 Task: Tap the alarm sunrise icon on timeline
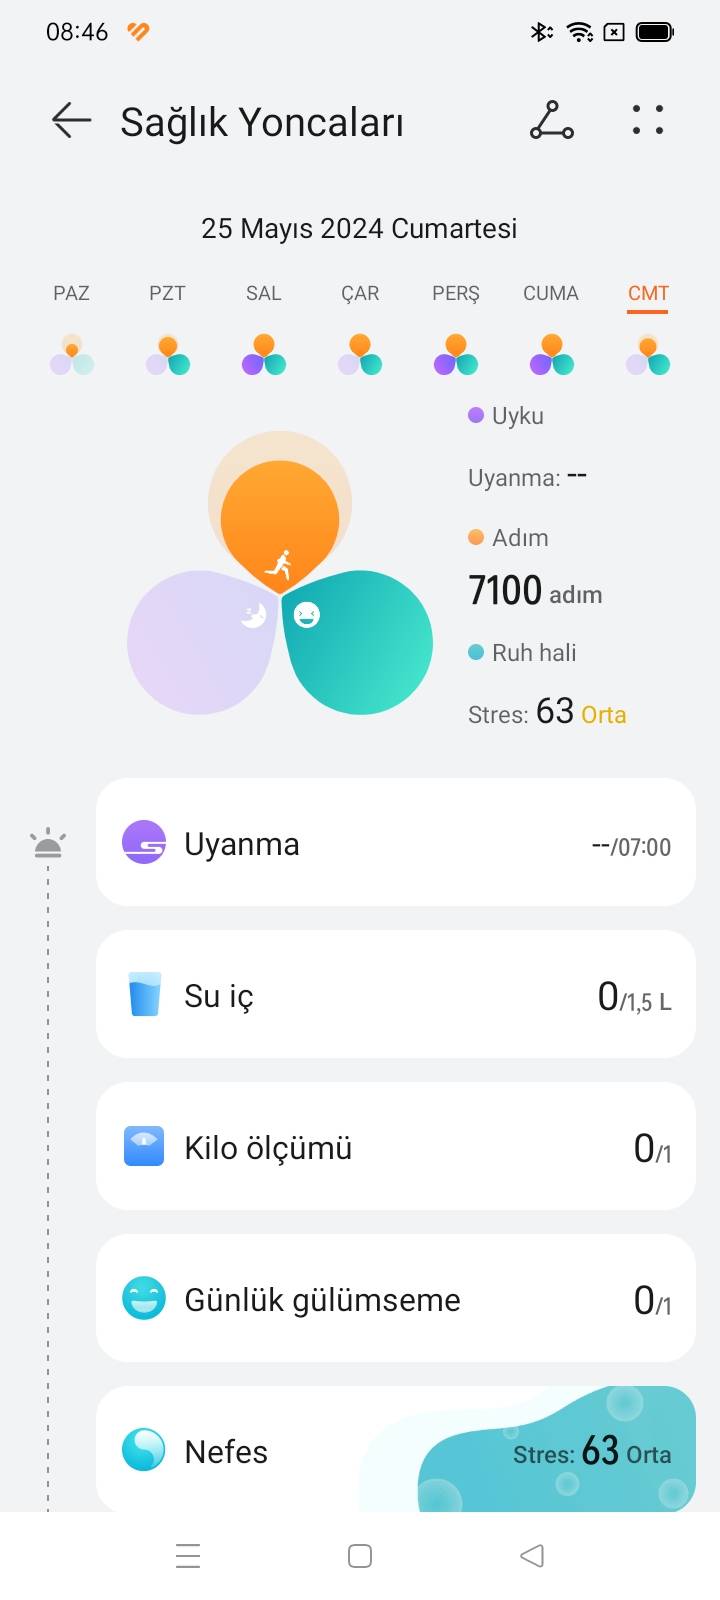pos(48,845)
